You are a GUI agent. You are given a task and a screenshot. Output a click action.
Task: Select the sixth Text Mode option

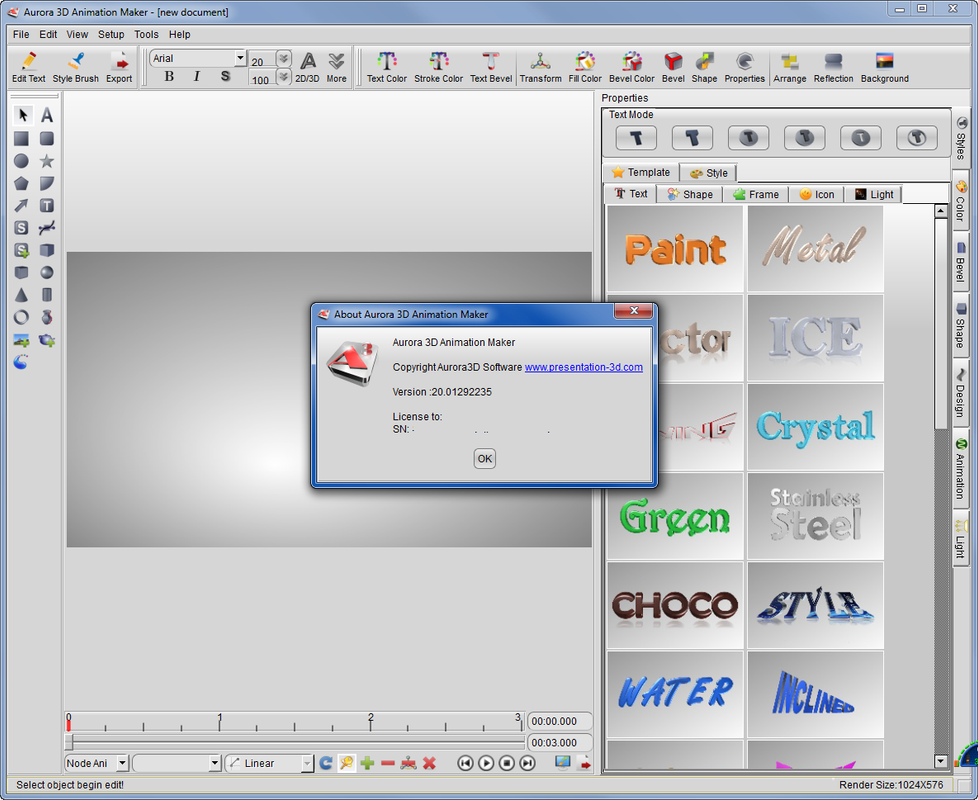coord(917,138)
